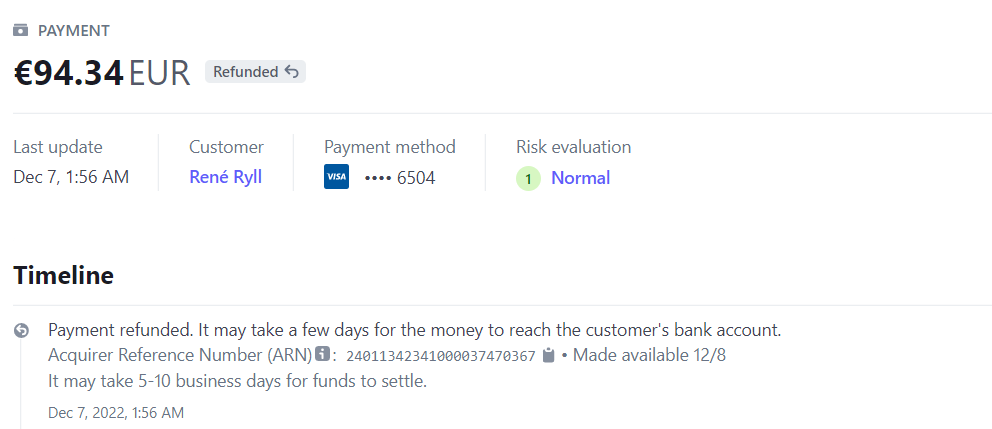Click the refund event icon in Timeline
Screen dimensions: 992x429
[x=22, y=331]
